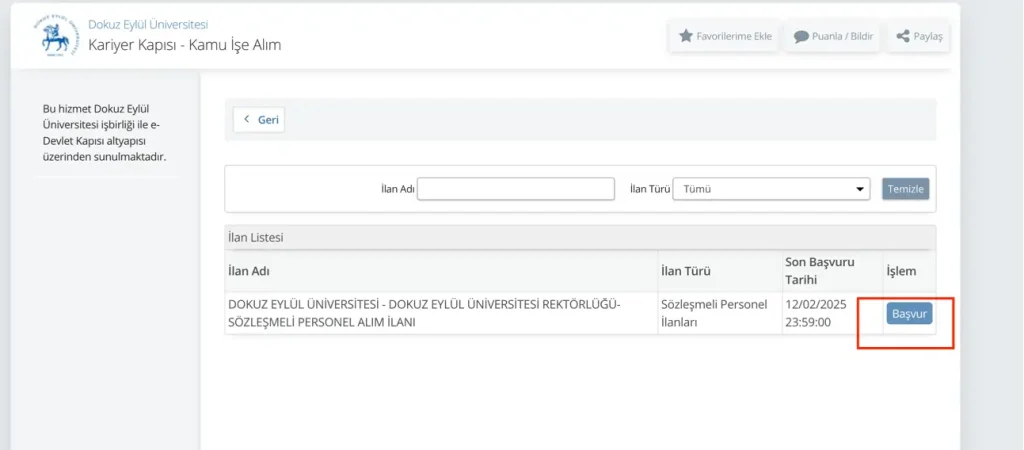Click the 12/02/2025 23:59:00 date cell

click(x=816, y=313)
